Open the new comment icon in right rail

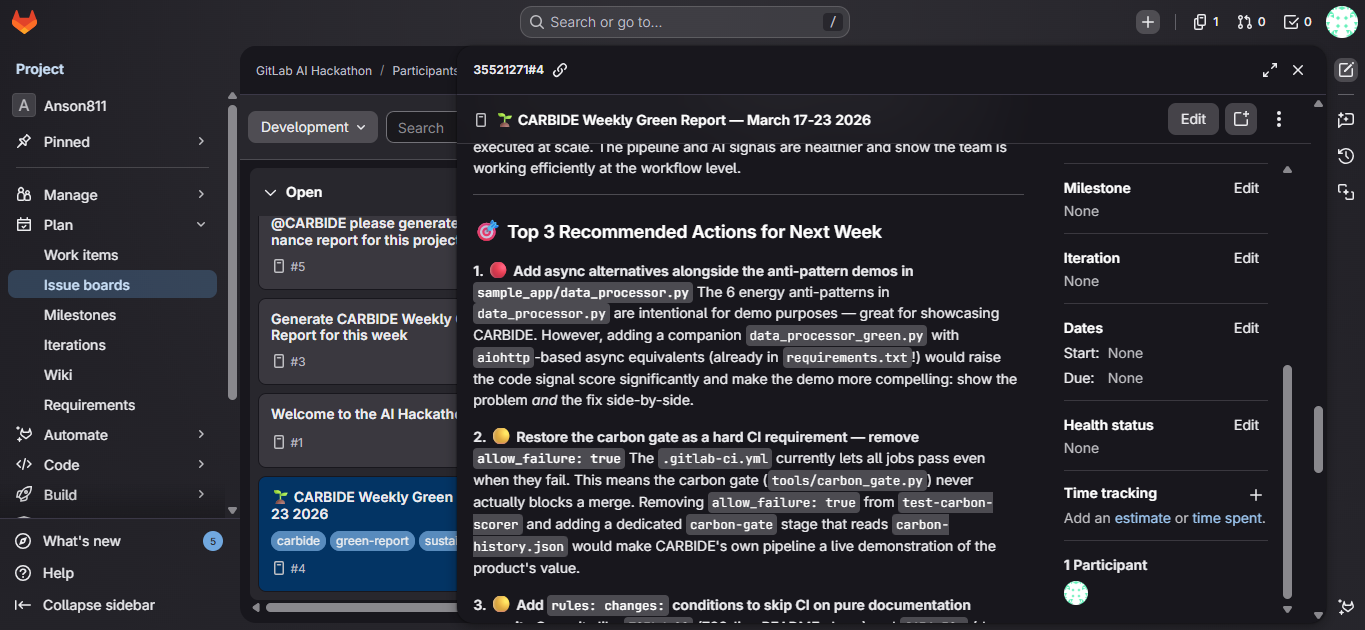click(1346, 119)
